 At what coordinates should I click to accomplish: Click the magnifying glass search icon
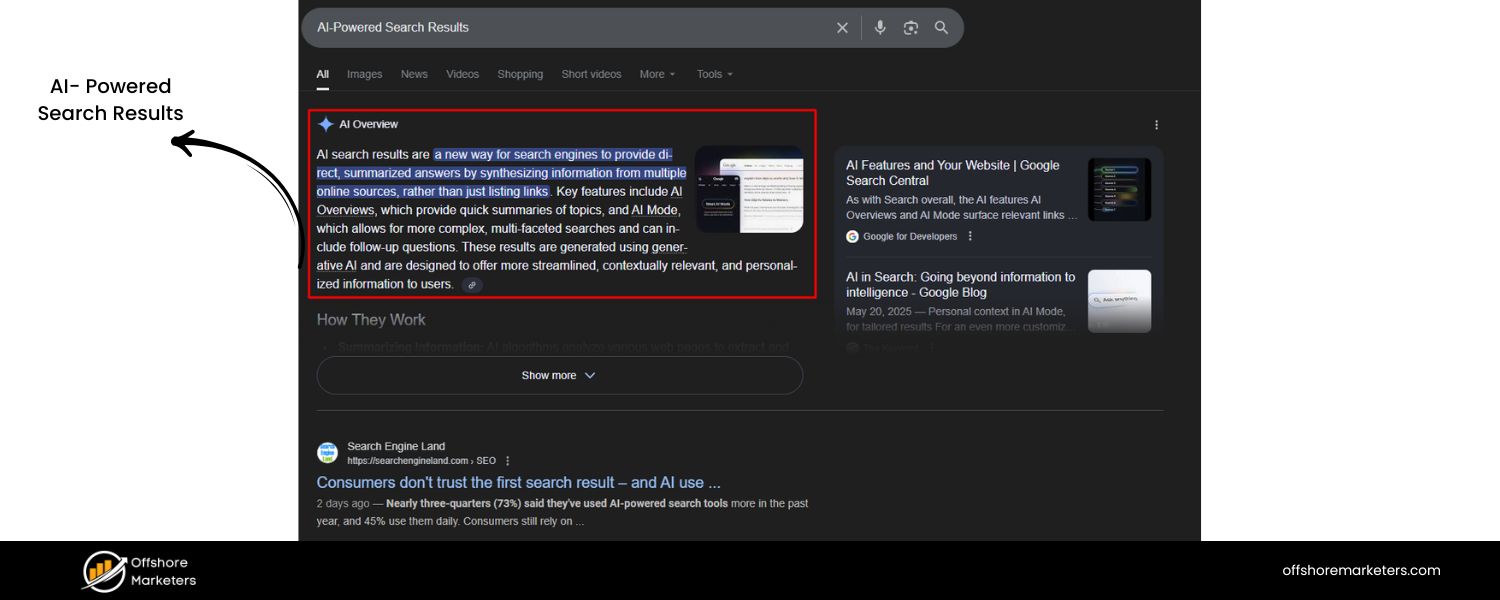(x=940, y=27)
